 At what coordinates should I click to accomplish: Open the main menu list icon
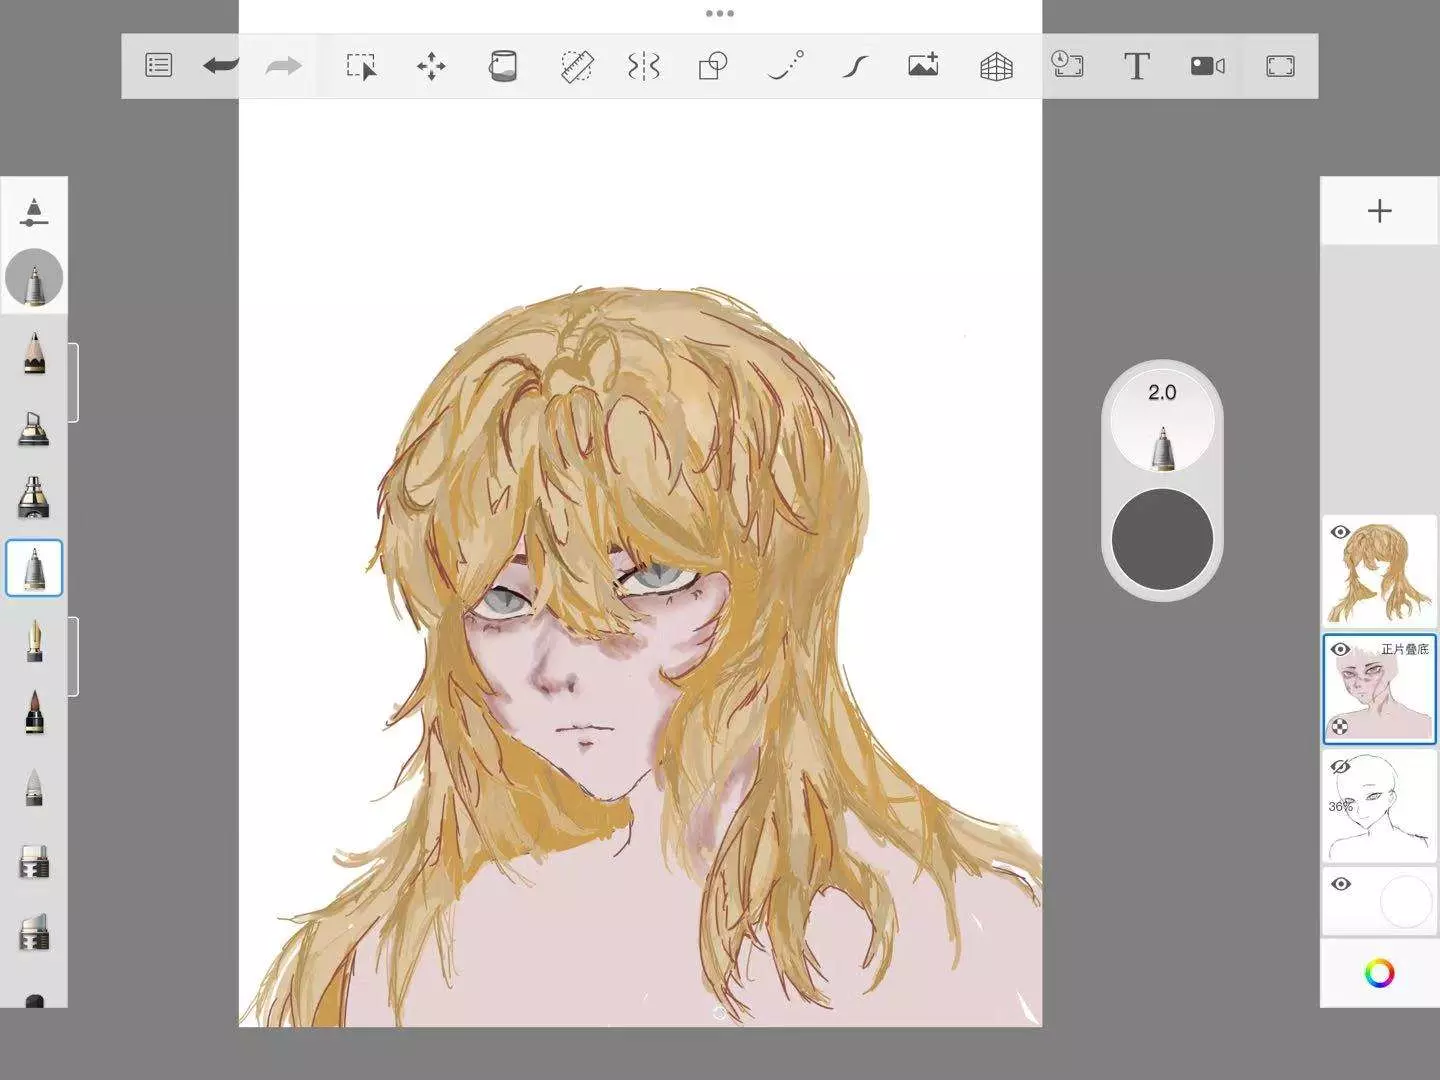158,66
